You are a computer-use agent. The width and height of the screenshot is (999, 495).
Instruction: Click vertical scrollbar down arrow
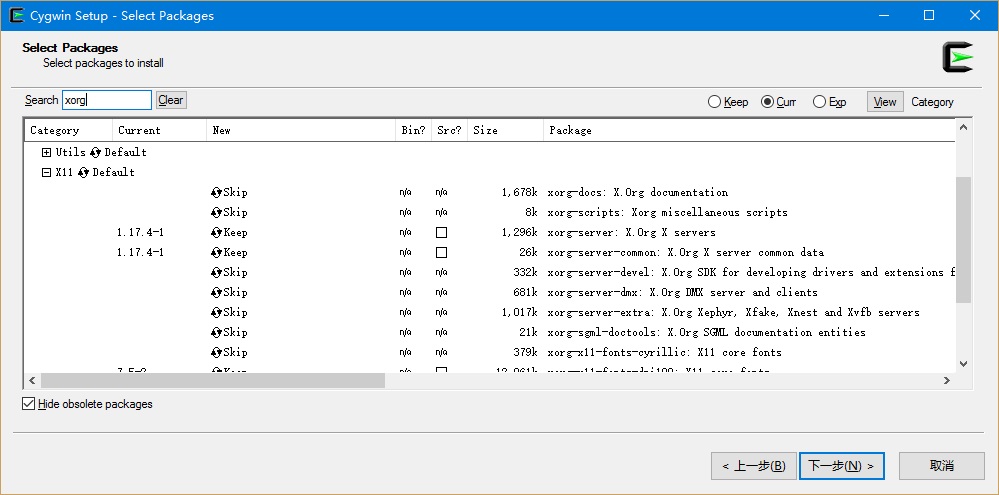[963, 364]
